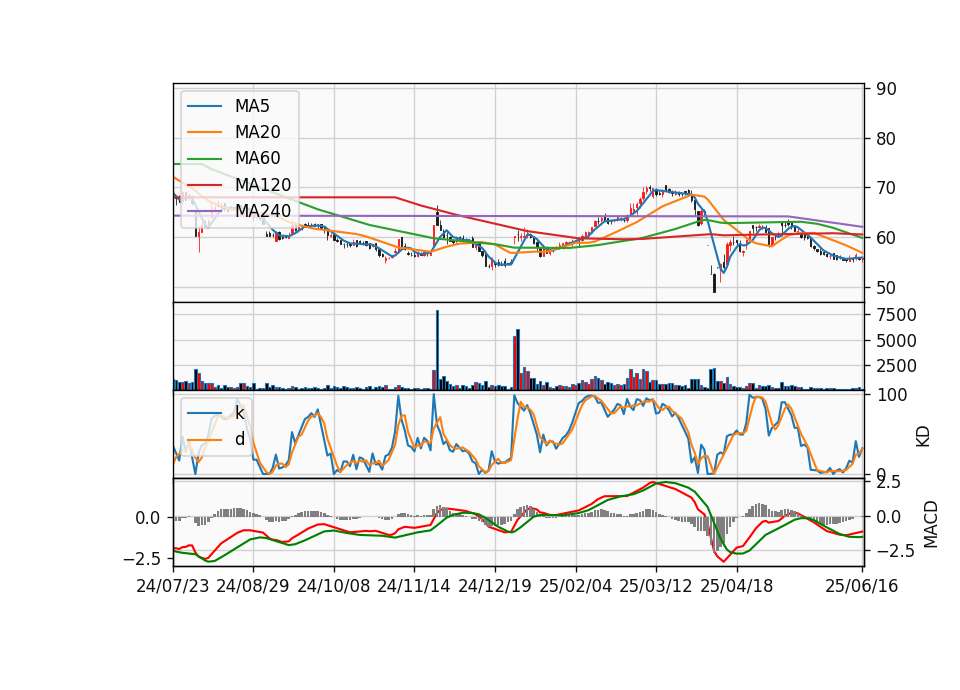960x690 pixels.
Task: Click the price axis value 90
Action: click(x=886, y=89)
